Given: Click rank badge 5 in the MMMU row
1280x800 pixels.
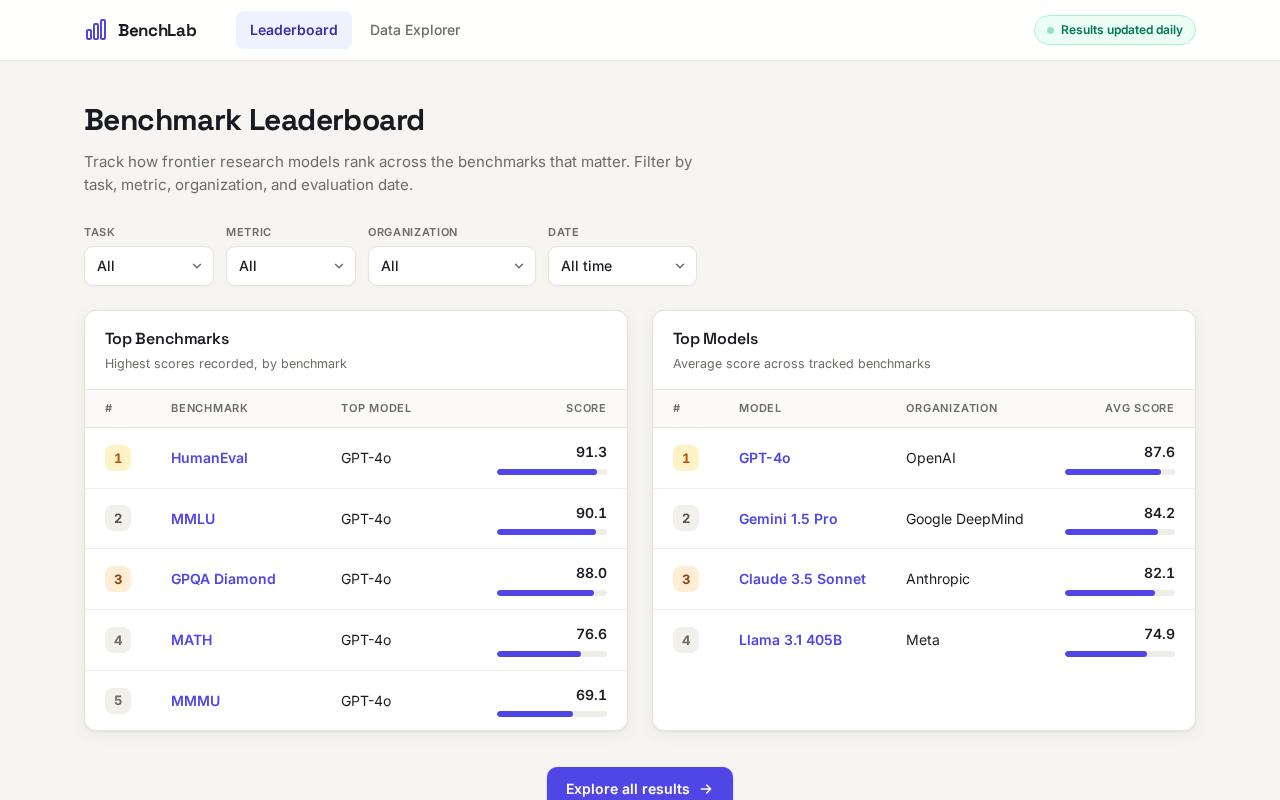Looking at the screenshot, I should click(118, 701).
